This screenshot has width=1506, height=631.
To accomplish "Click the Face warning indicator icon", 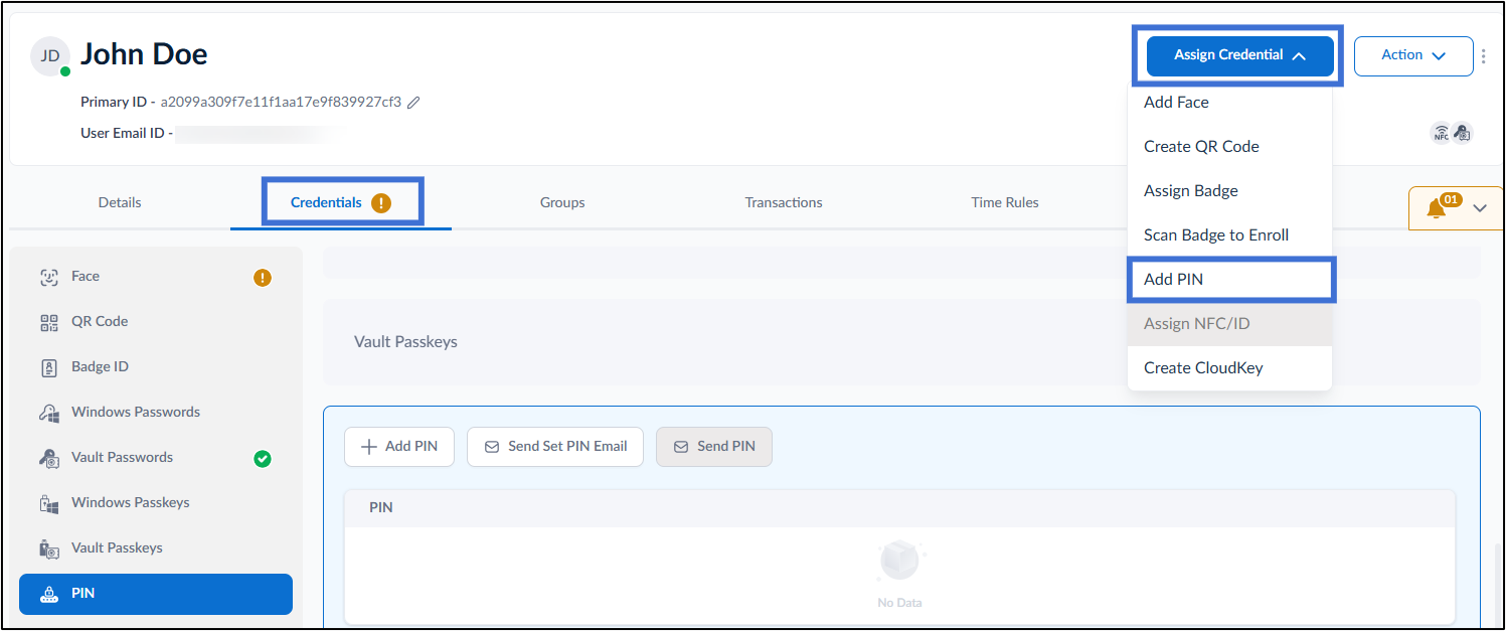I will click(x=262, y=277).
